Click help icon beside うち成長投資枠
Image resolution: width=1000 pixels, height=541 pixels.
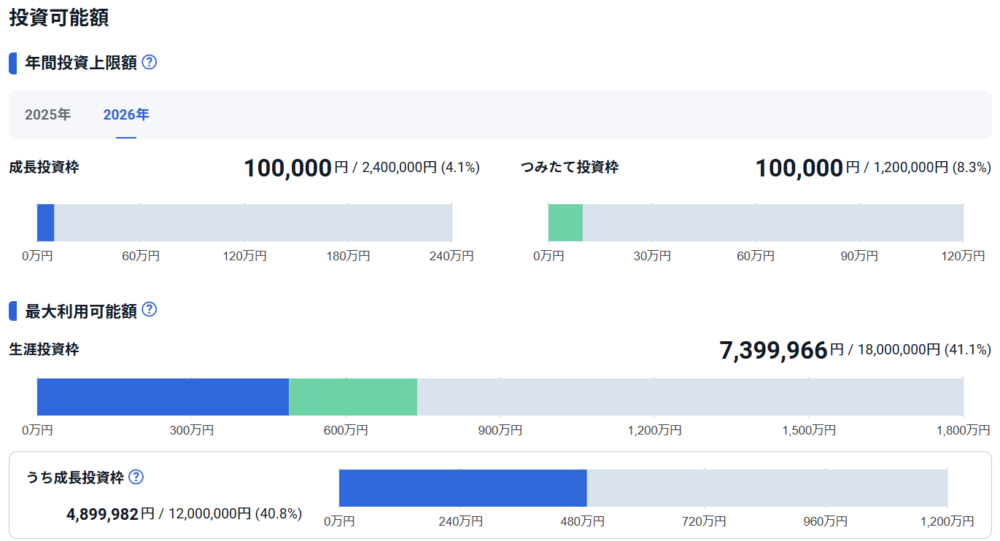pos(136,478)
